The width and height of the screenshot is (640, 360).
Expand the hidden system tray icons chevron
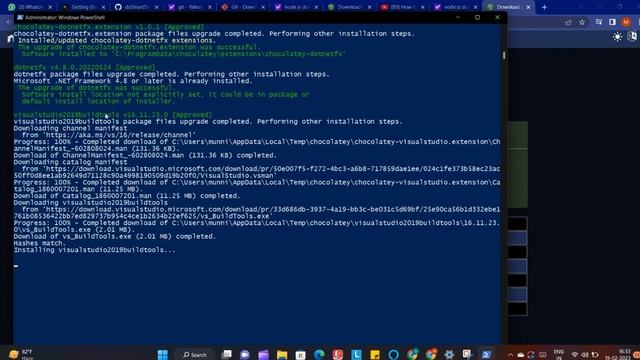510,355
